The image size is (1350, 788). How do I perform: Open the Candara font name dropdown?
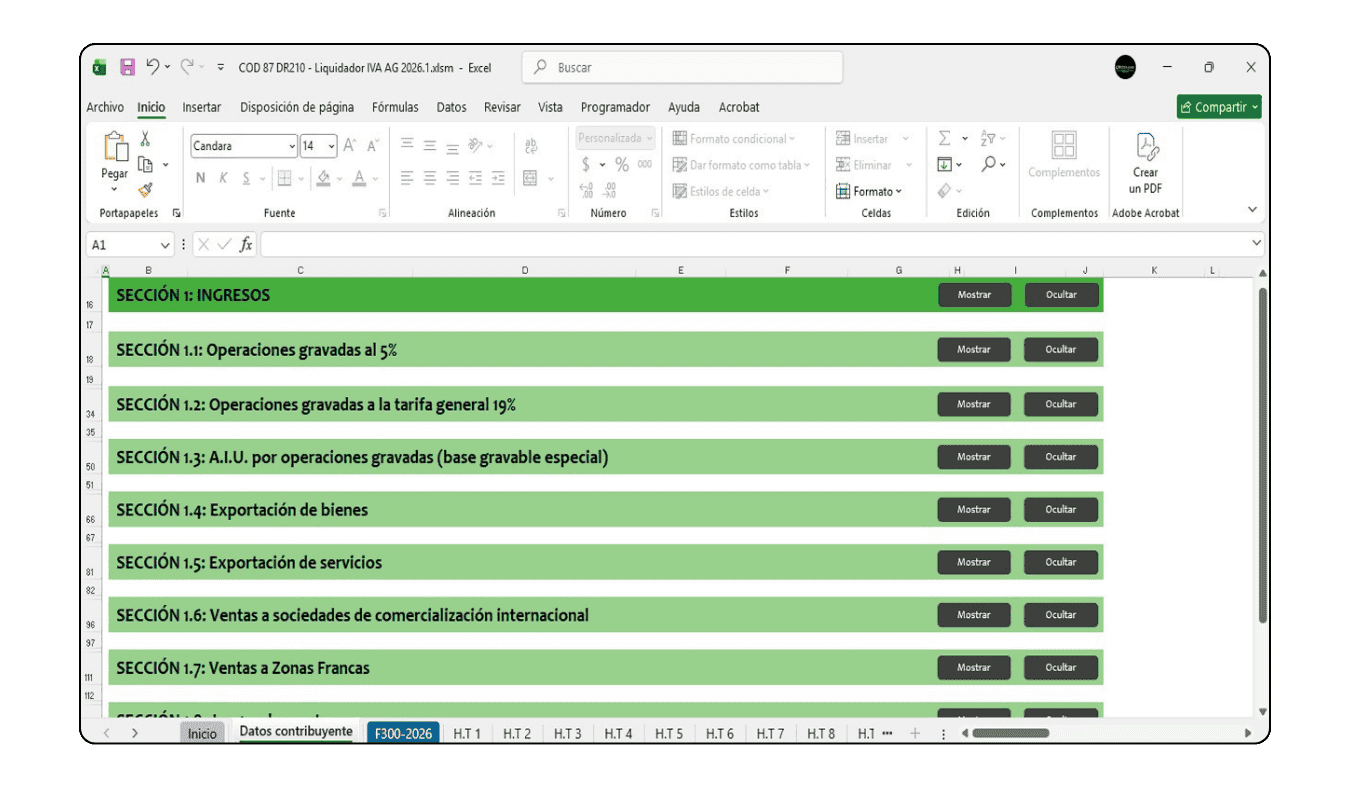292,147
